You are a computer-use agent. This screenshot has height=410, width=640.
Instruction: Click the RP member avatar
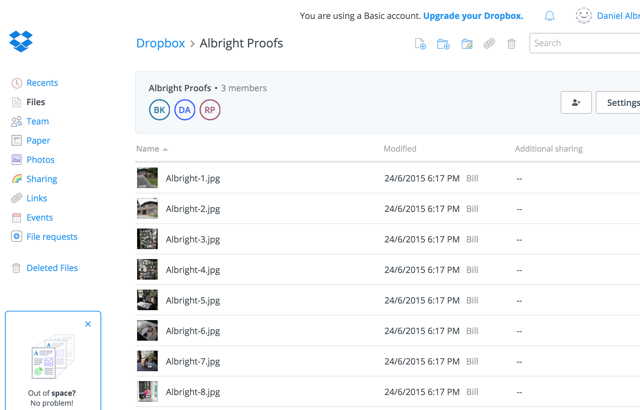[x=210, y=110]
